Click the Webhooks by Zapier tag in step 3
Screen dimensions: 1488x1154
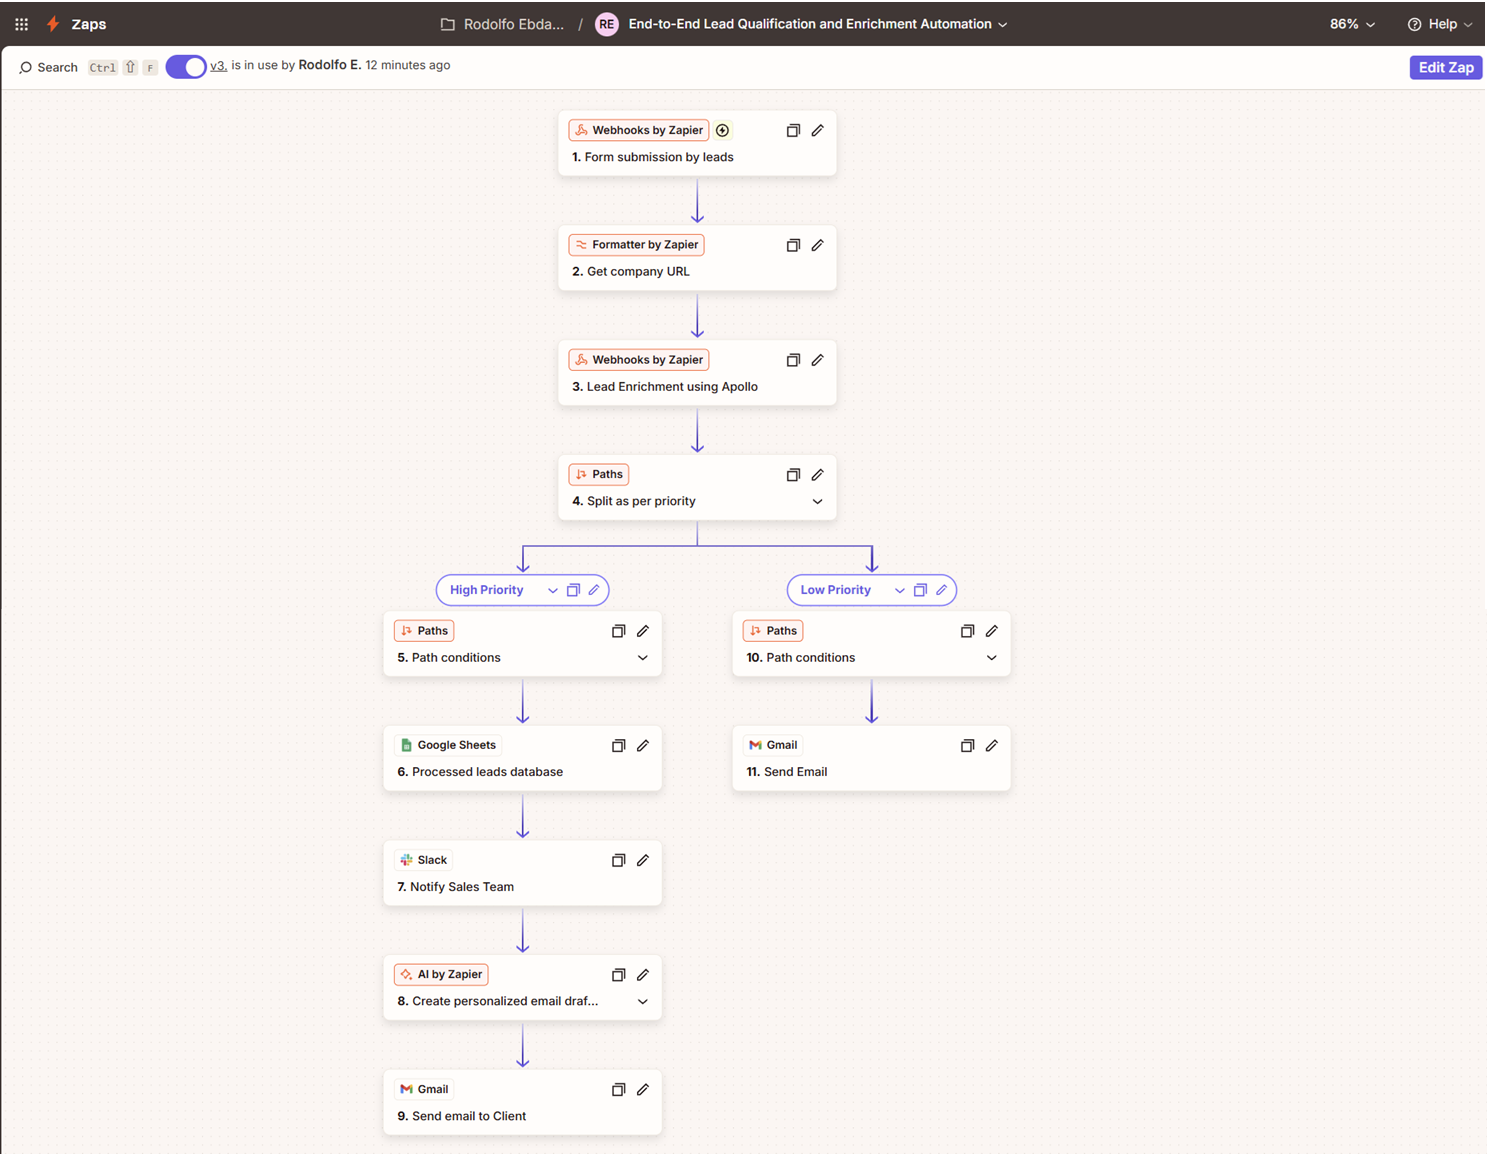pos(639,360)
